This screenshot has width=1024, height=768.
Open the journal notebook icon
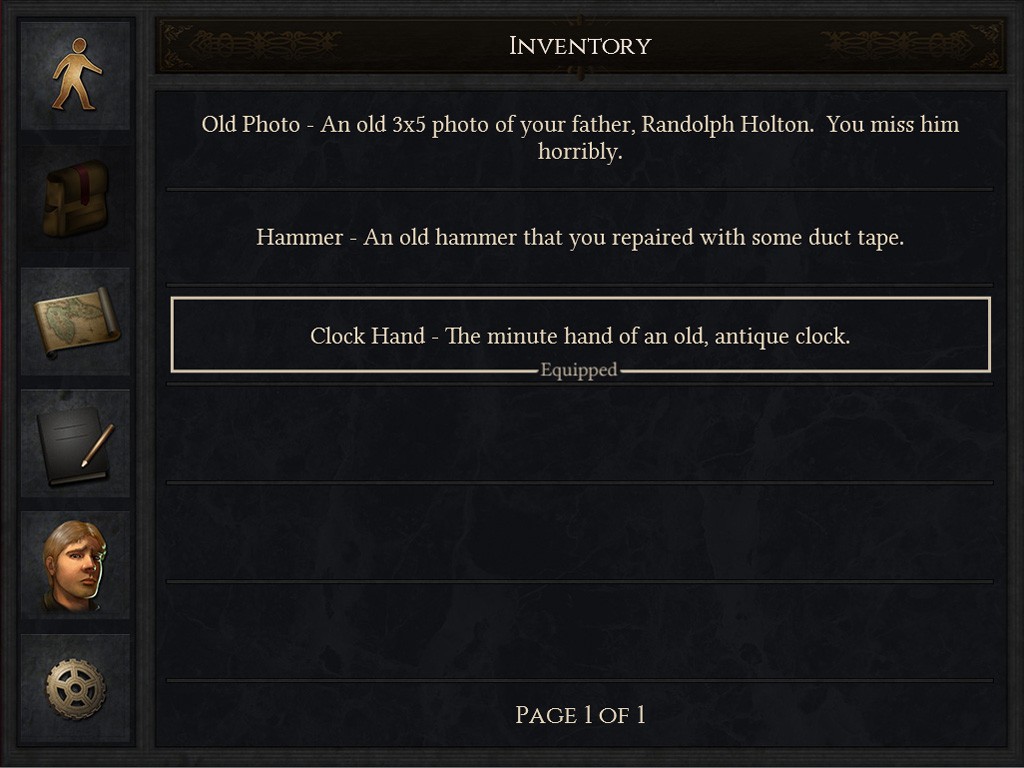point(76,443)
